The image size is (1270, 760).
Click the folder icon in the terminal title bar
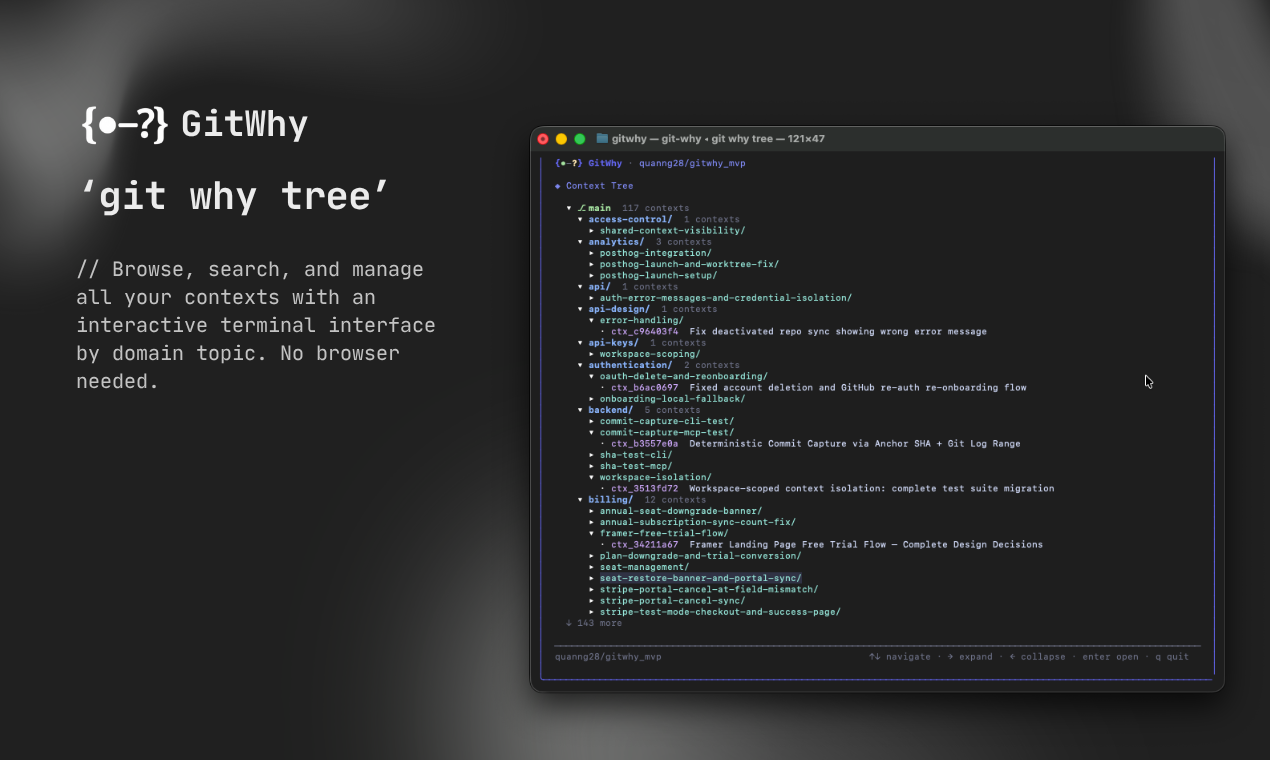click(x=602, y=139)
